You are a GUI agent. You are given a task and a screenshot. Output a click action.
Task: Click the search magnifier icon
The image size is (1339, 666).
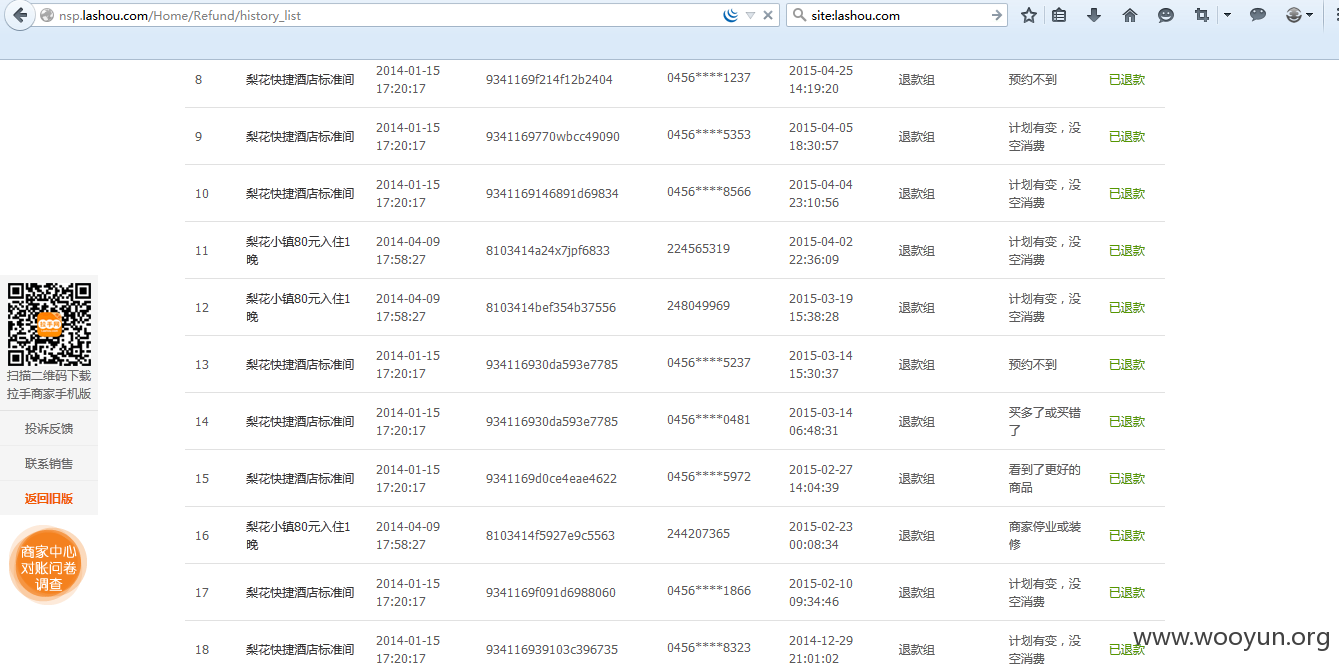[800, 15]
